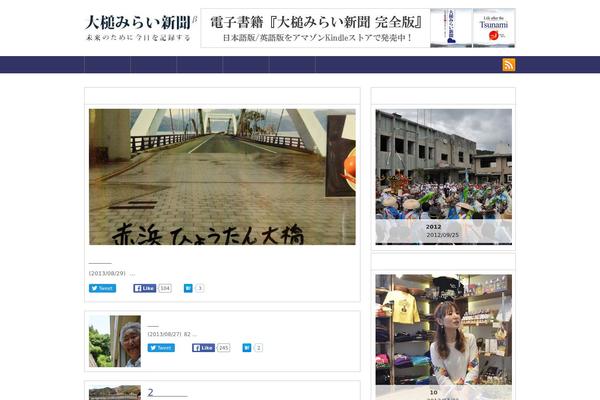Click the 245 Facebook like count
Screen dimensions: 600x400
[223, 348]
